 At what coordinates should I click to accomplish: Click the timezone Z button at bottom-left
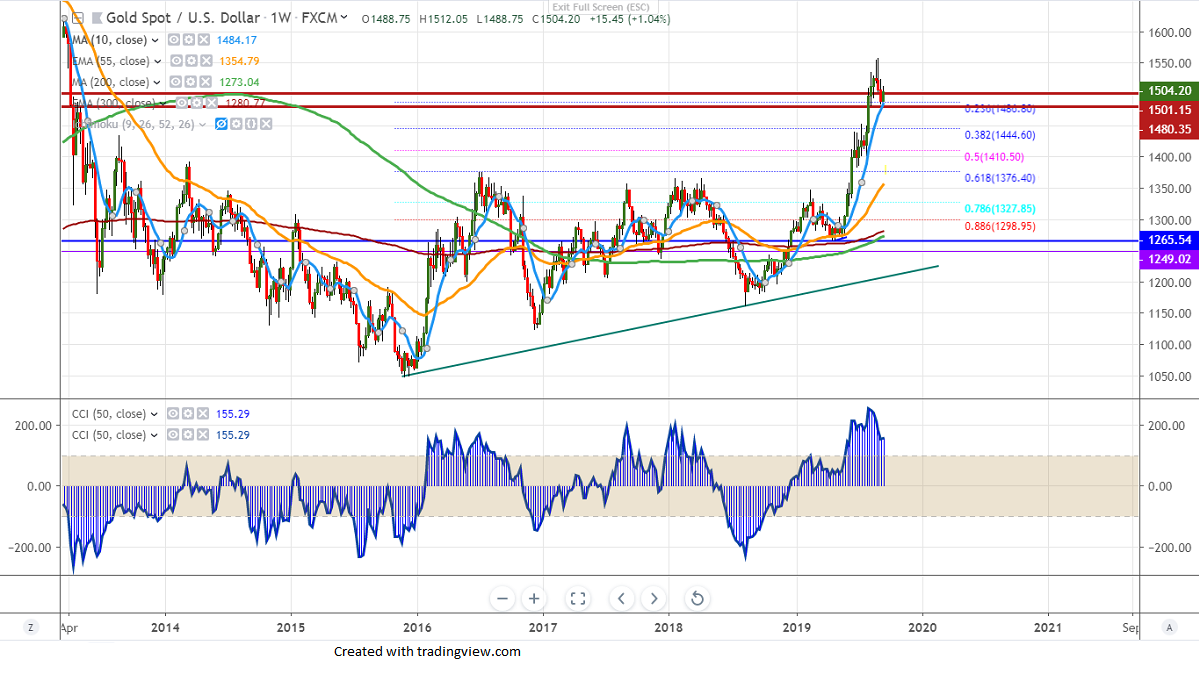tap(31, 627)
